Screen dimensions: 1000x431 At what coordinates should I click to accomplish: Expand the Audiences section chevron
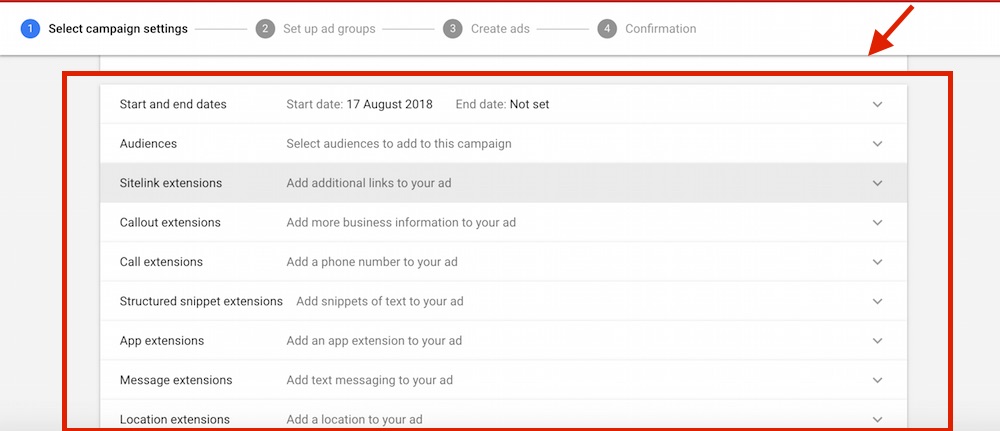coord(878,144)
